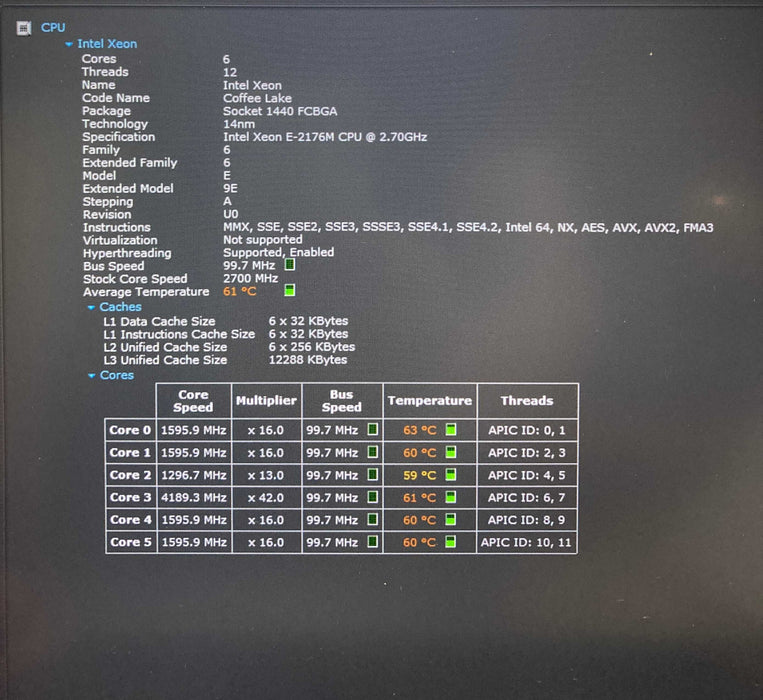Click the 63 °C temperature value
Screen dimensions: 763x700
click(x=419, y=430)
